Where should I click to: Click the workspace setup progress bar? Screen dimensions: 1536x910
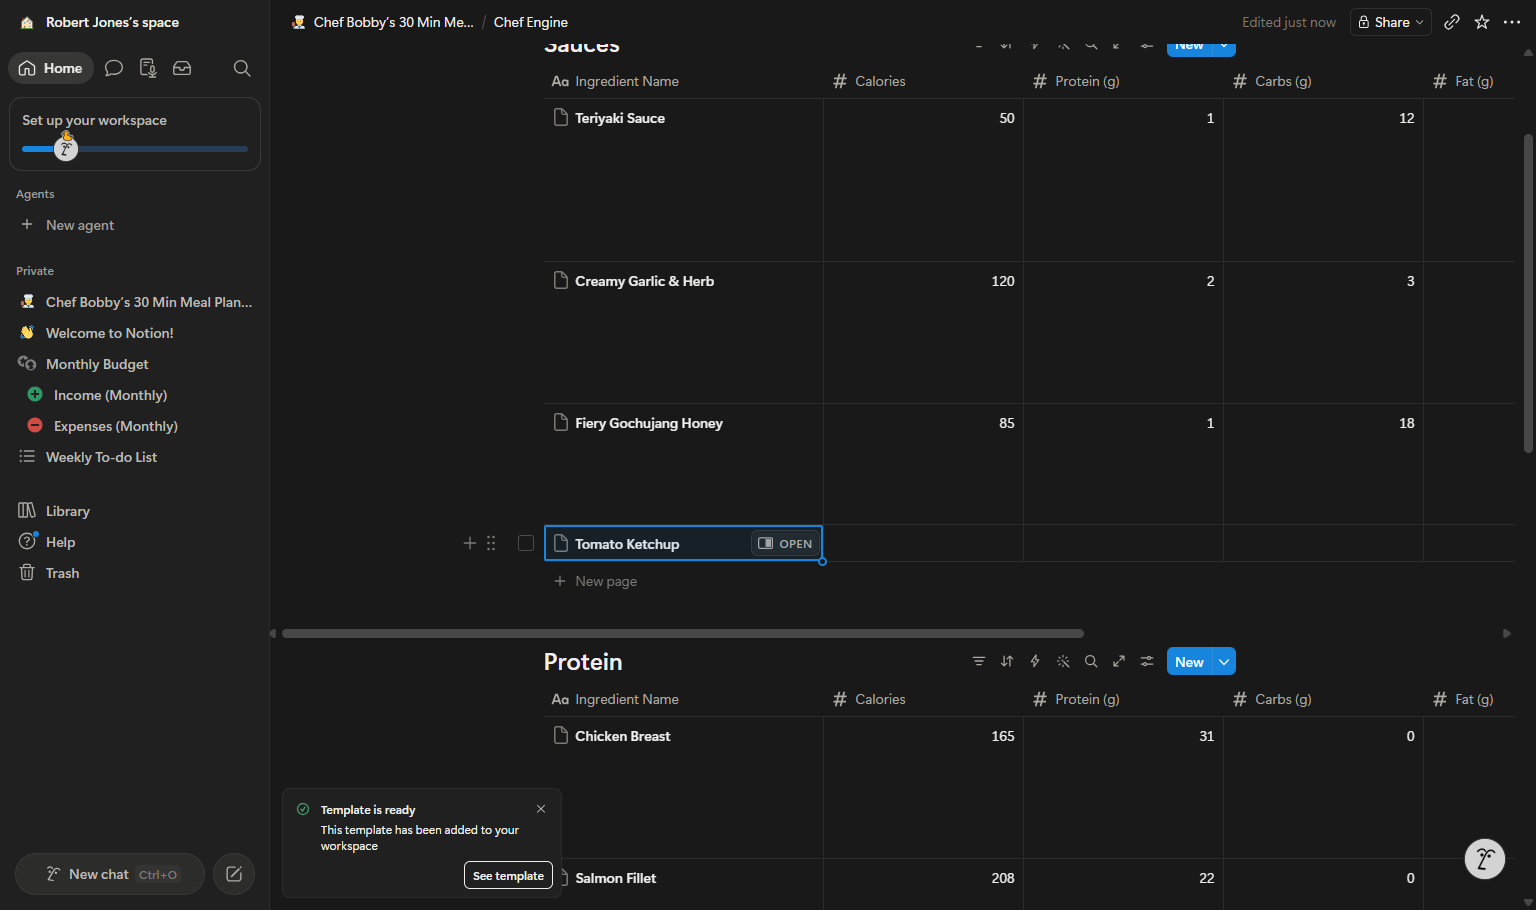(135, 149)
